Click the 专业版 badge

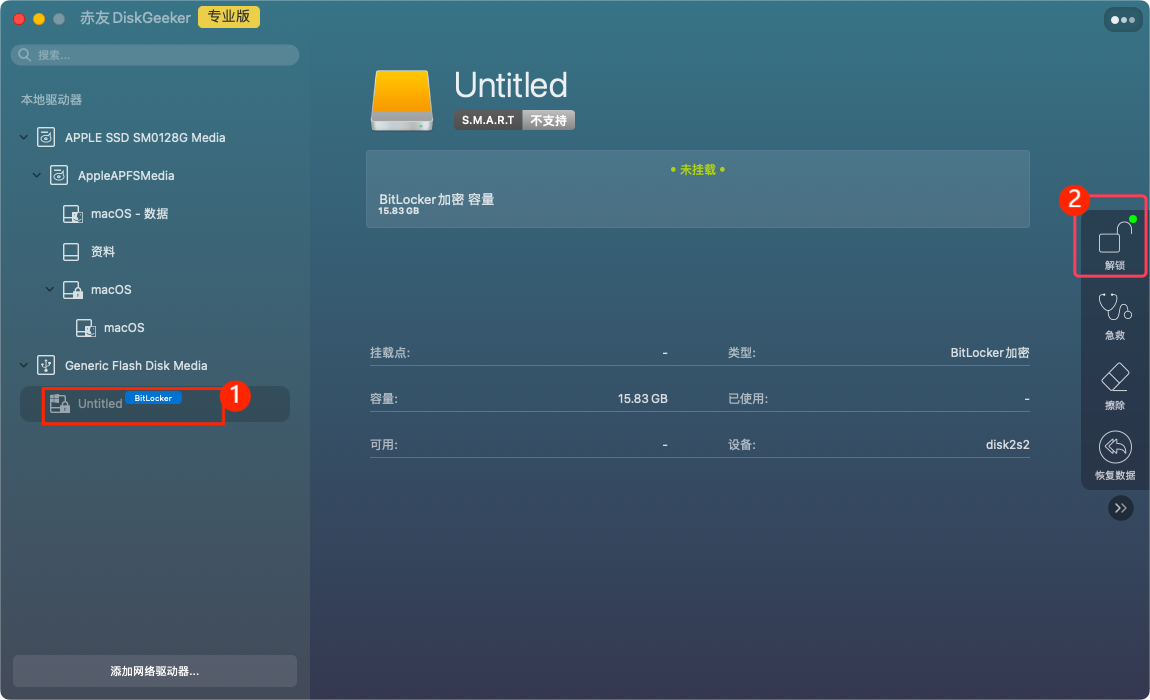(228, 17)
